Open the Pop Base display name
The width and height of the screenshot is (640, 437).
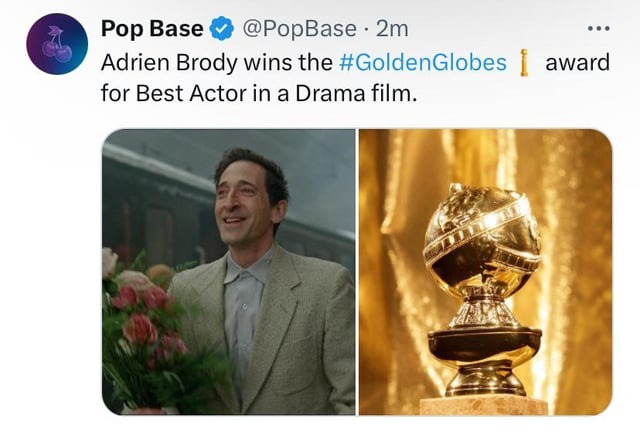point(151,28)
